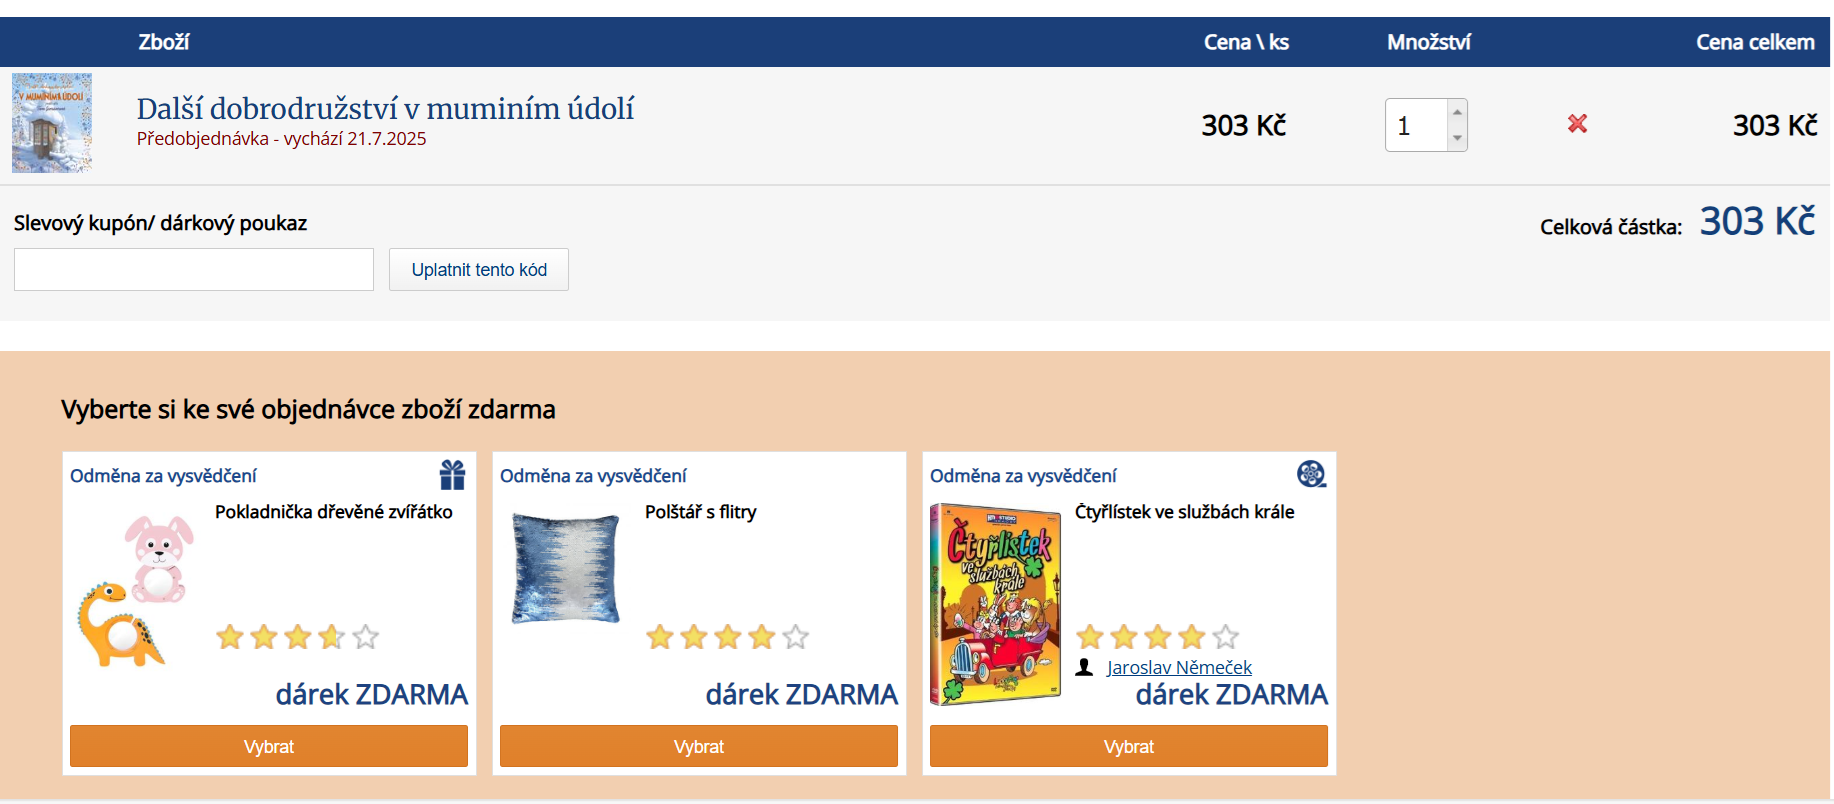1834x804 pixels.
Task: Click gift icon on Pokladnička card
Action: pyautogui.click(x=452, y=475)
